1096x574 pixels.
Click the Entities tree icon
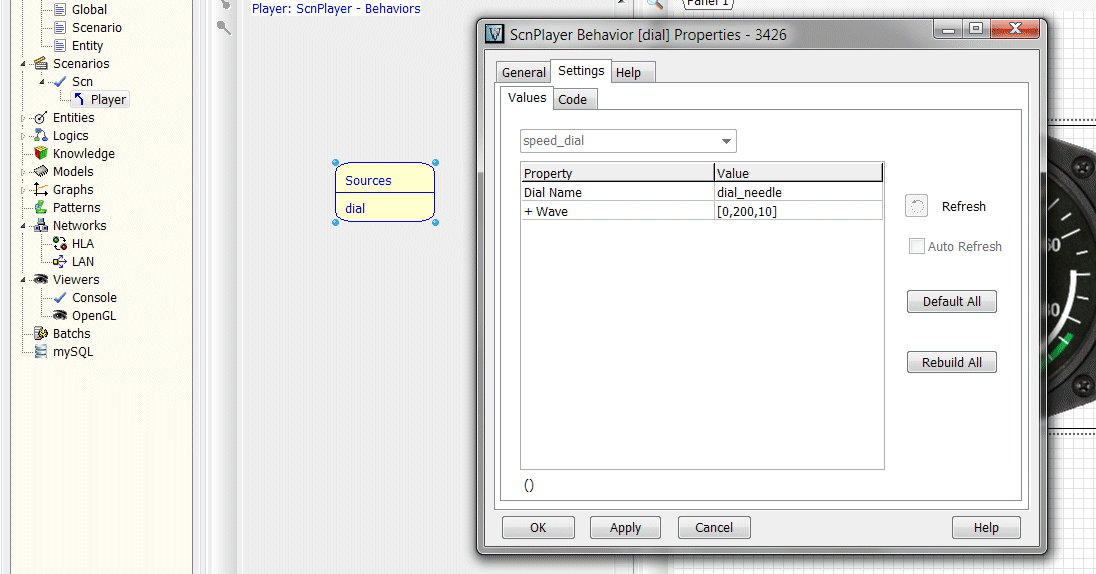point(41,118)
